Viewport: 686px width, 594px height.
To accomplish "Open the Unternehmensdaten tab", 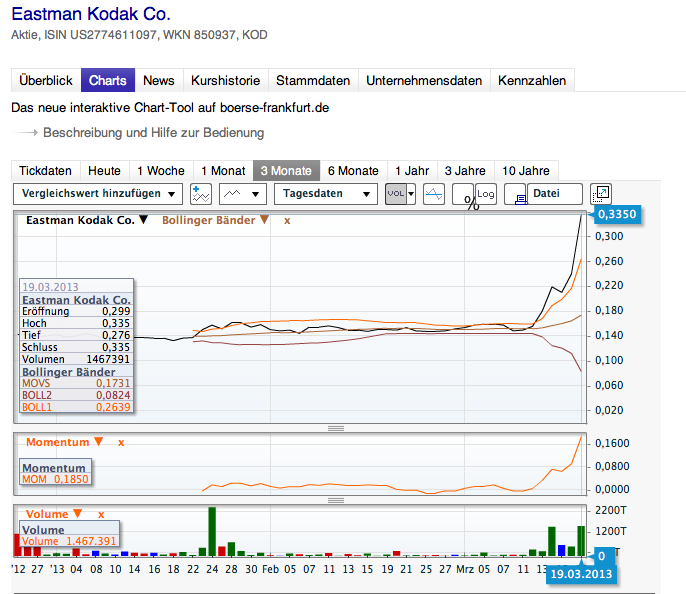I will (x=424, y=80).
